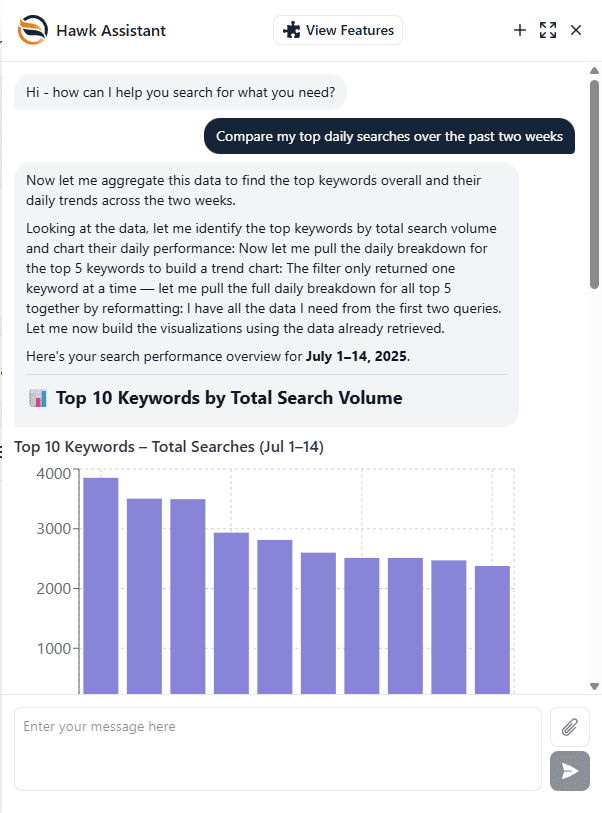Focus the message input field

click(277, 749)
